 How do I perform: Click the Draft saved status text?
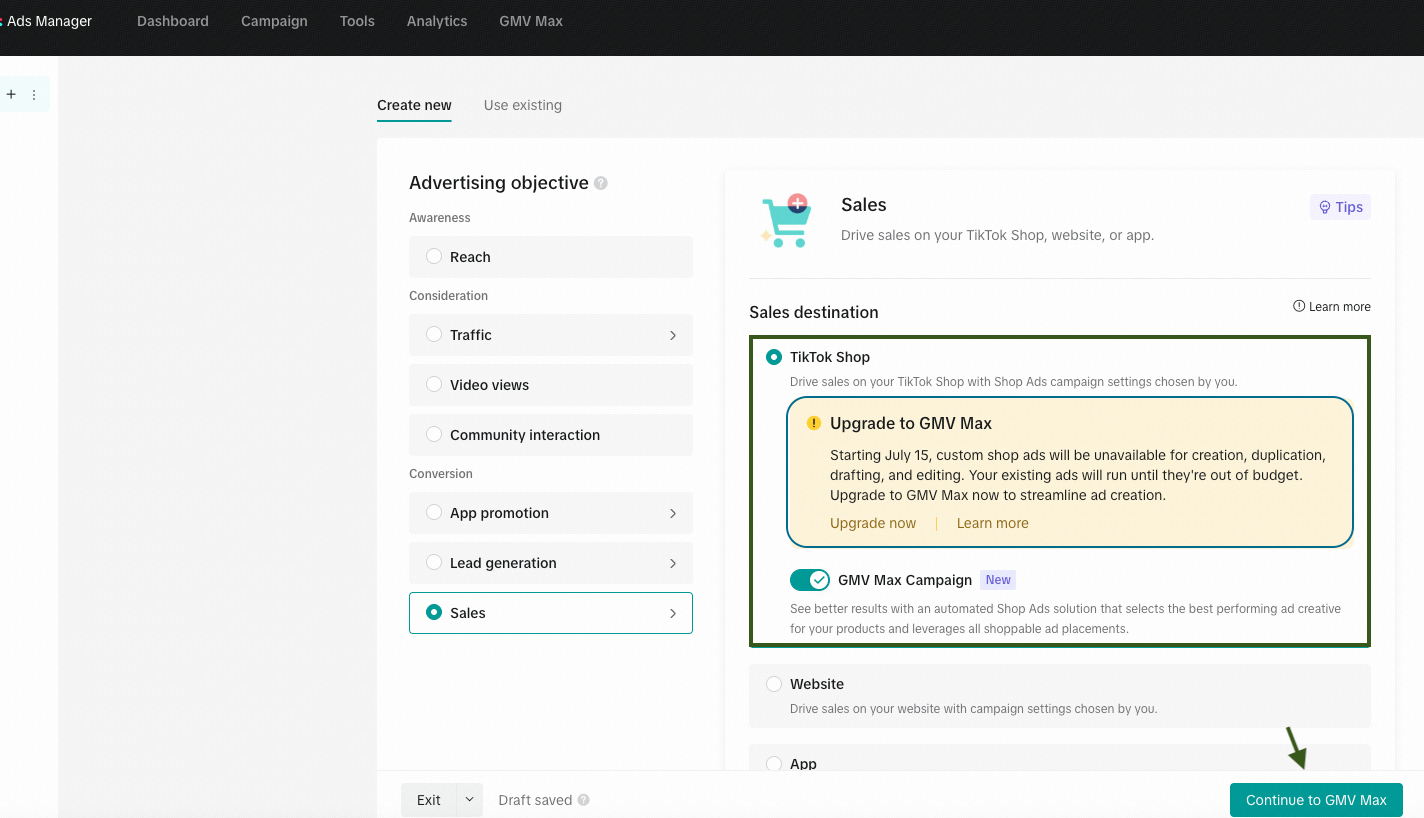coord(535,800)
